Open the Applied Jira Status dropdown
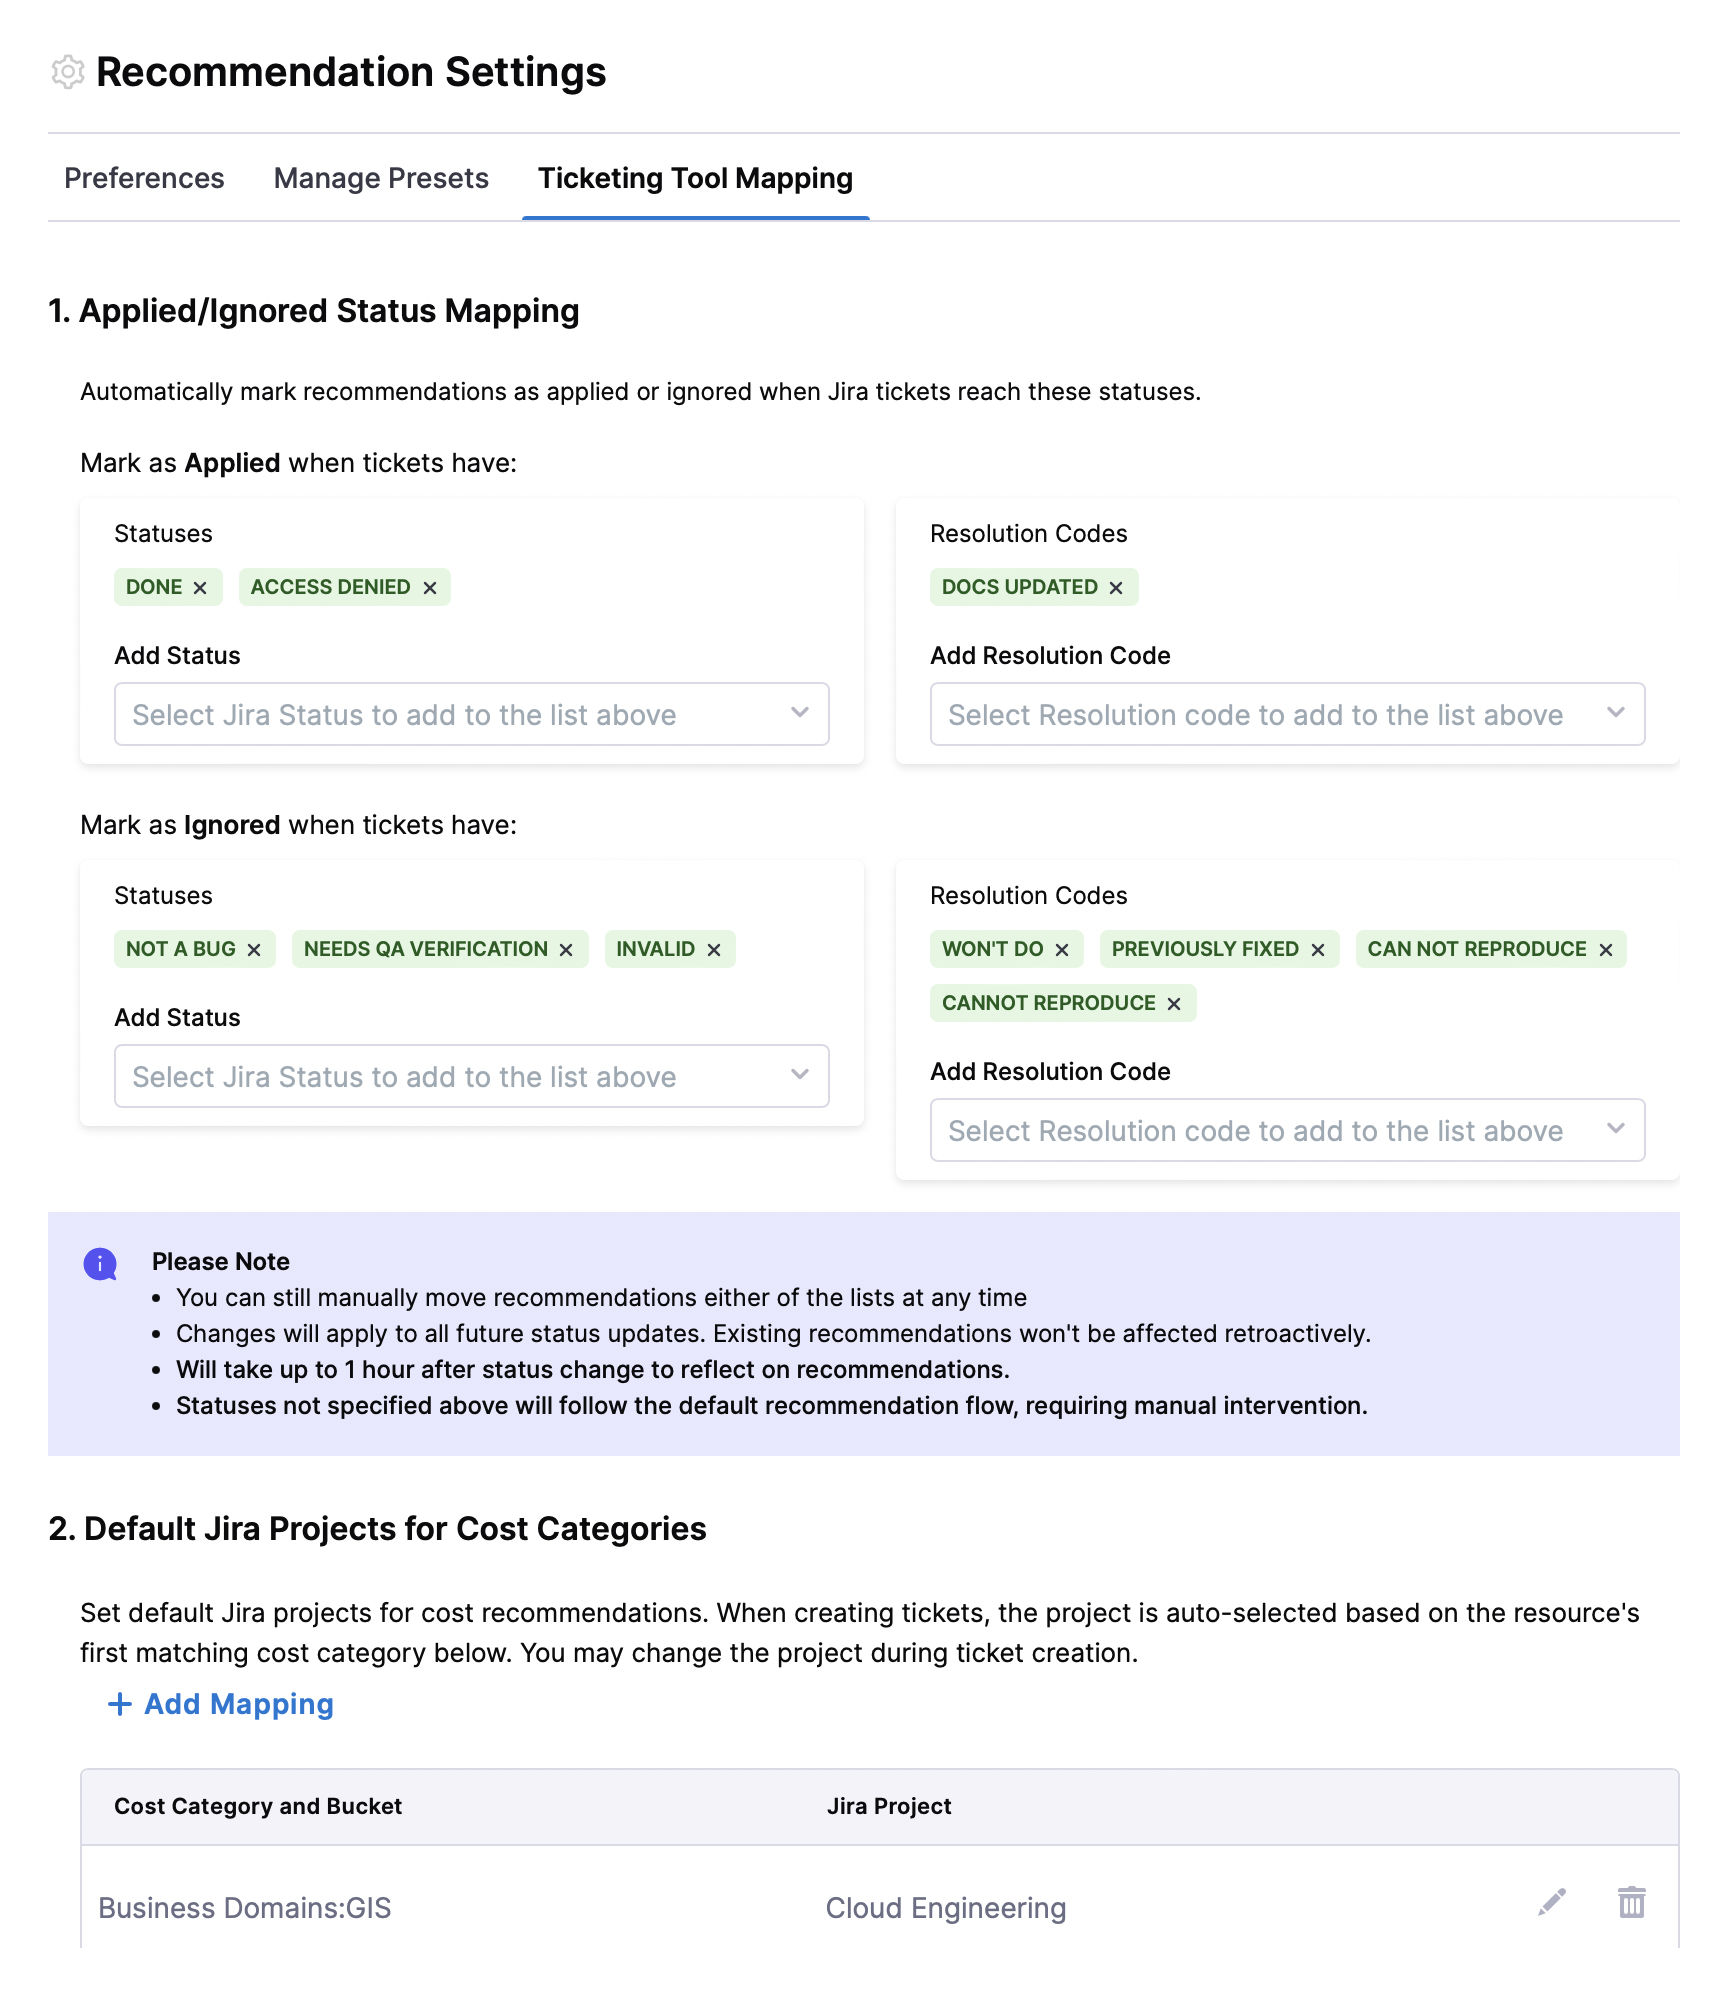The image size is (1728, 1996). point(471,714)
